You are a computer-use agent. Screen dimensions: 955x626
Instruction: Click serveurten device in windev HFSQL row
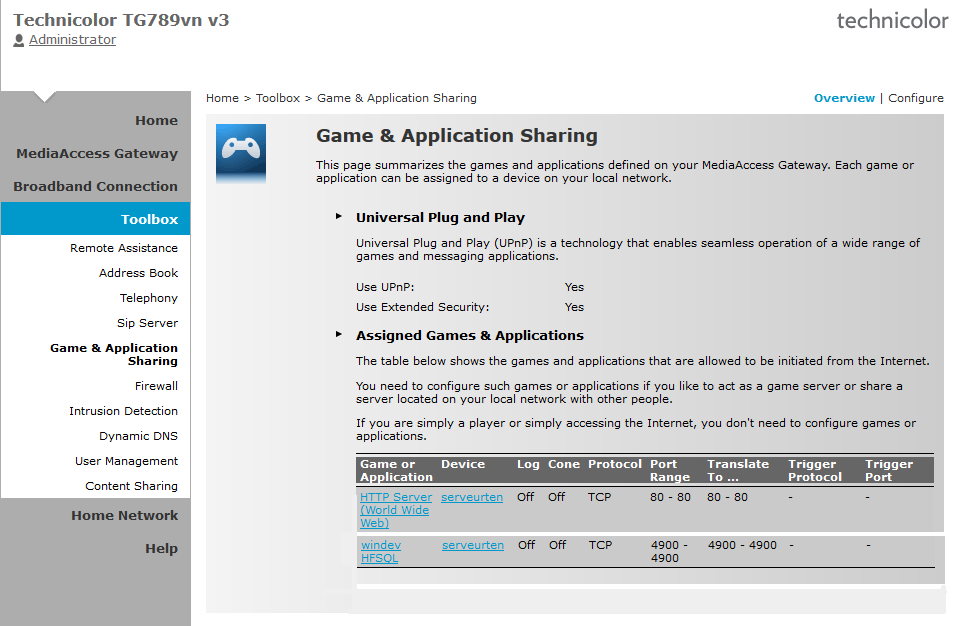tap(473, 545)
